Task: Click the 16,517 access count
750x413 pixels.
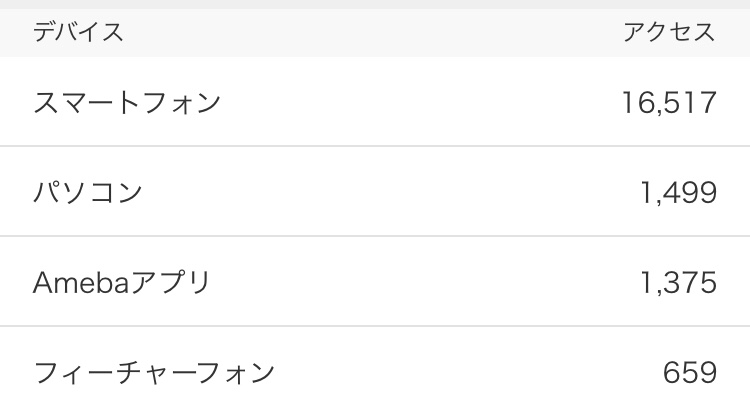Action: [668, 102]
